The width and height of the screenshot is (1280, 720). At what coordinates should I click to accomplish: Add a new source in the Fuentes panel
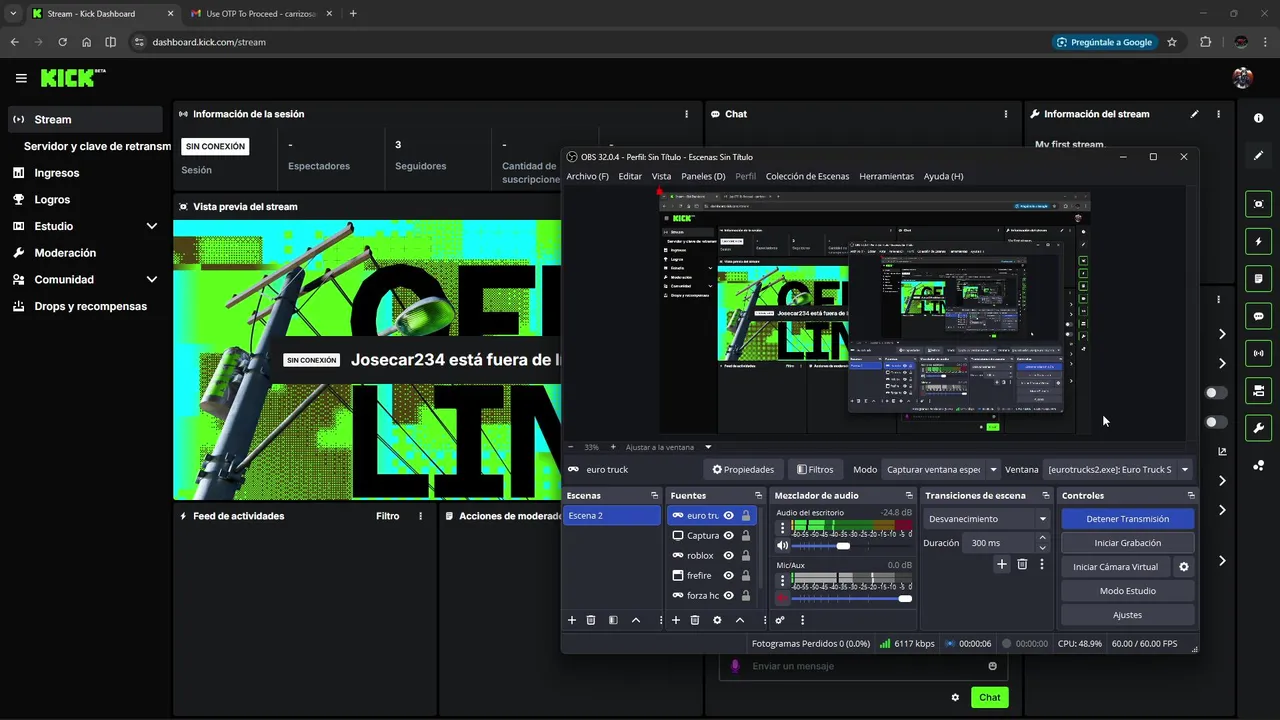coord(676,620)
